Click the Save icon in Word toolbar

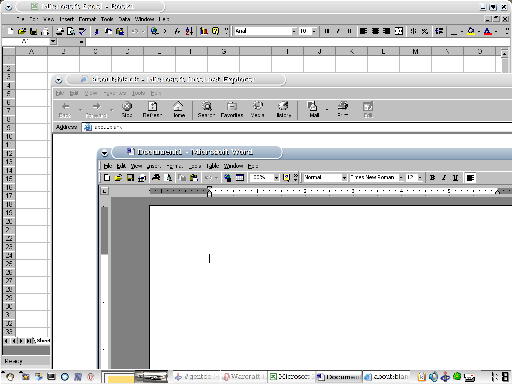130,178
